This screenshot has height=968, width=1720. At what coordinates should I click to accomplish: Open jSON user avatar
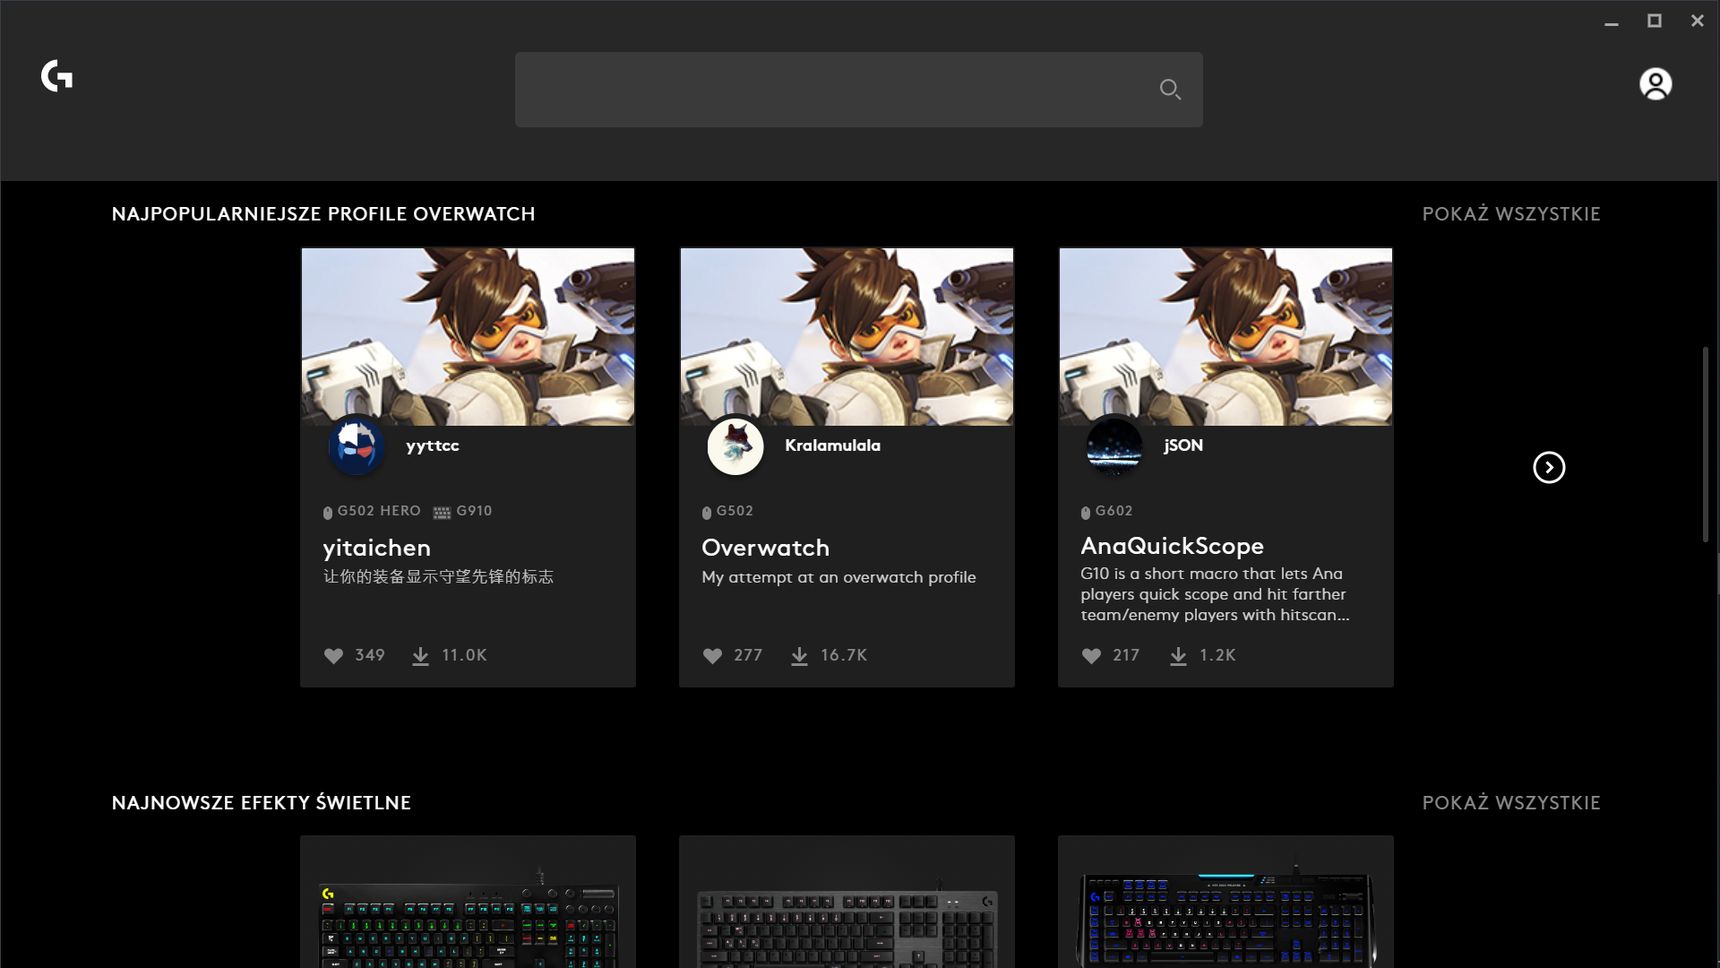[1114, 446]
